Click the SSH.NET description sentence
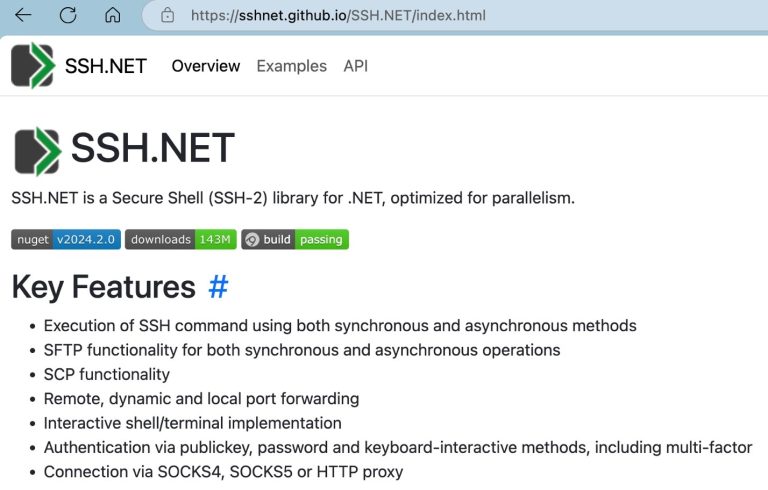This screenshot has width=768, height=490. [x=293, y=198]
